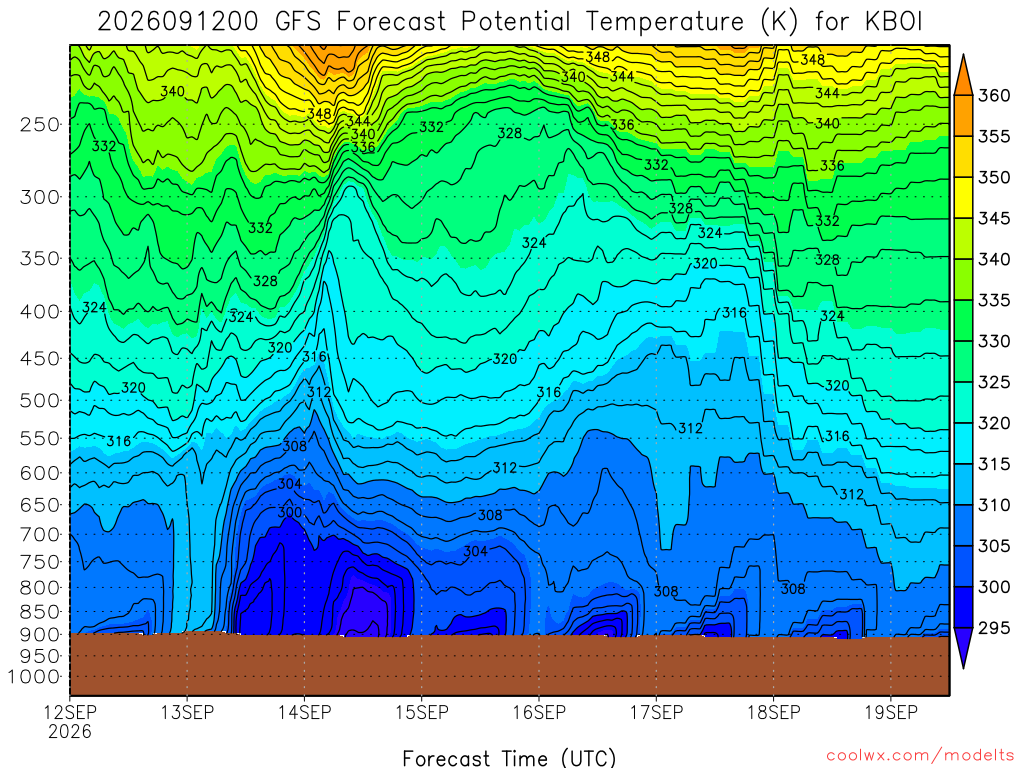This screenshot has width=1024, height=768.
Task: Click the green 330 colorbar segment
Action: click(x=963, y=362)
